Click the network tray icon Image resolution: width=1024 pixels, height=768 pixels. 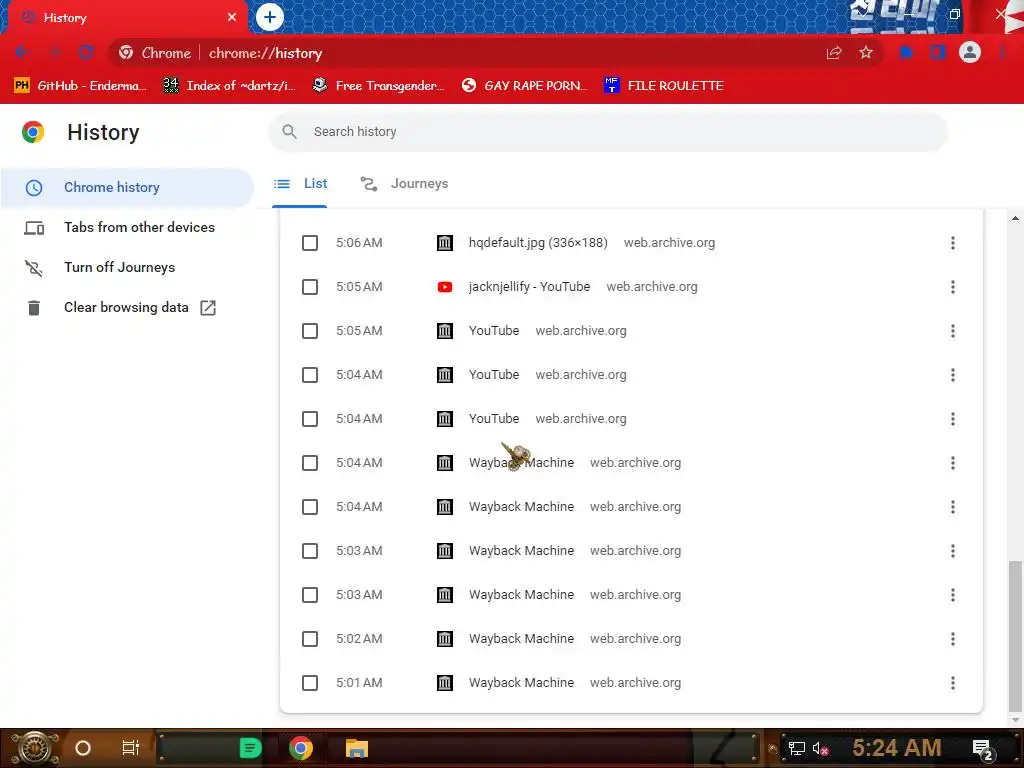click(x=797, y=748)
